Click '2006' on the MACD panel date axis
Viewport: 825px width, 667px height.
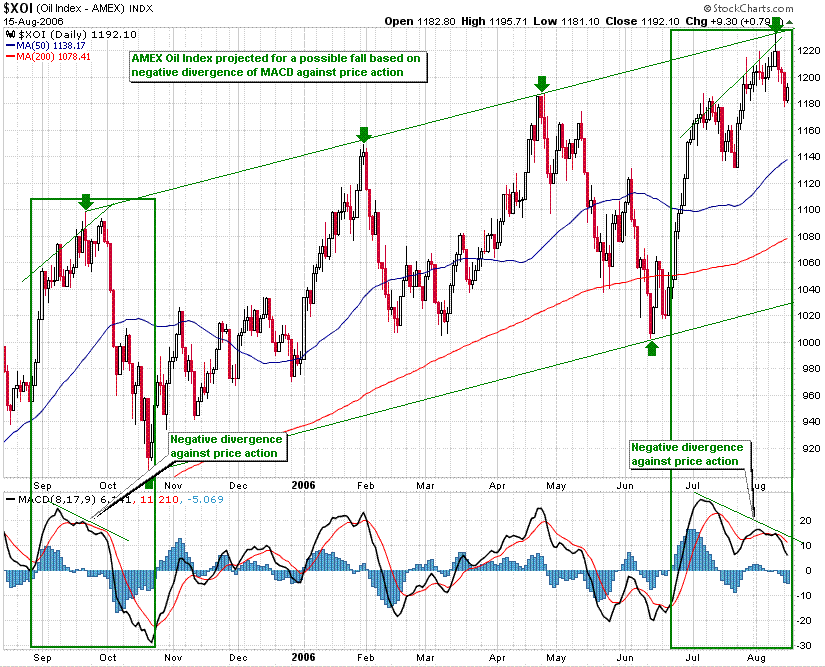point(304,658)
